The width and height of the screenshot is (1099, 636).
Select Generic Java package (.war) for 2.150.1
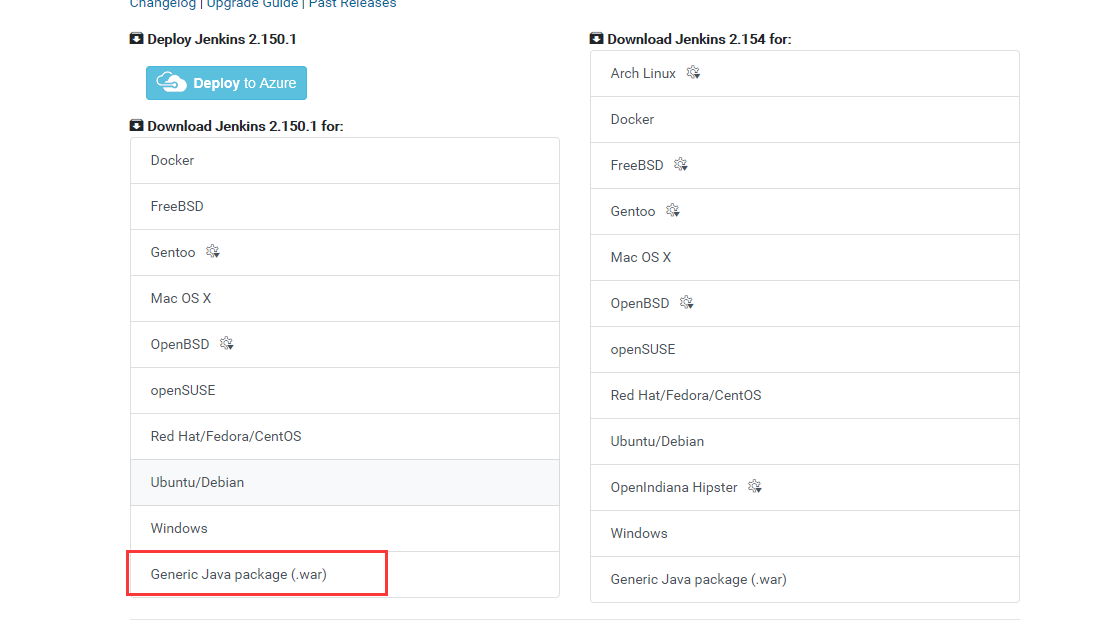(x=239, y=574)
